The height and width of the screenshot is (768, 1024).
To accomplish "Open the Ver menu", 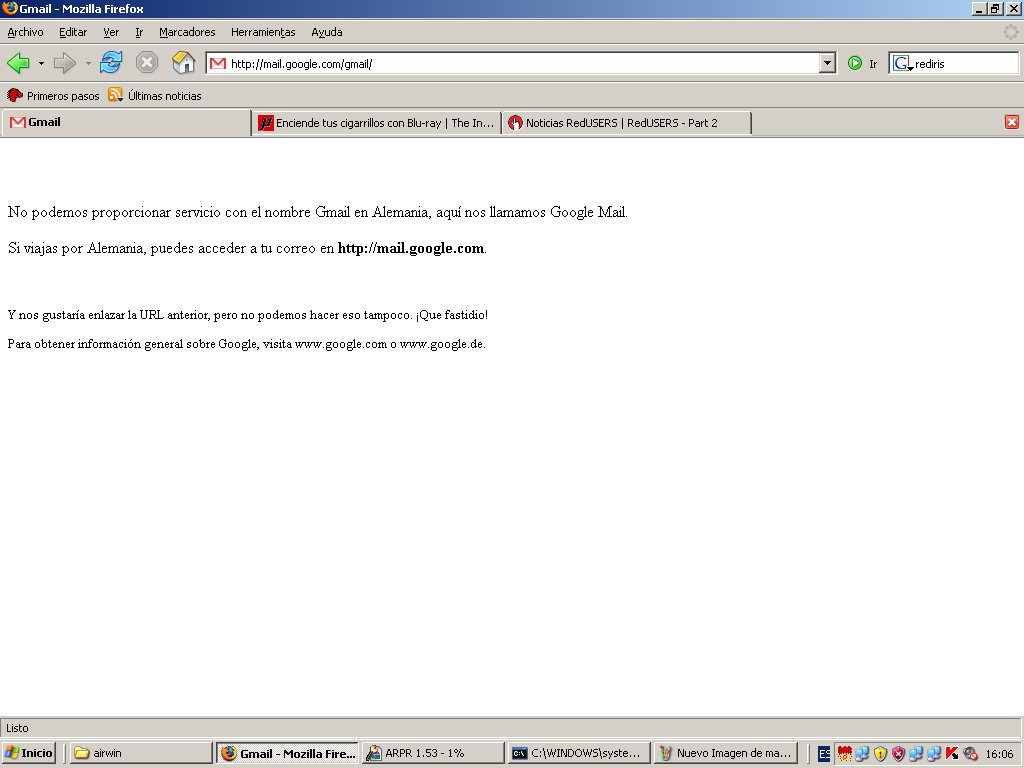I will coord(111,32).
